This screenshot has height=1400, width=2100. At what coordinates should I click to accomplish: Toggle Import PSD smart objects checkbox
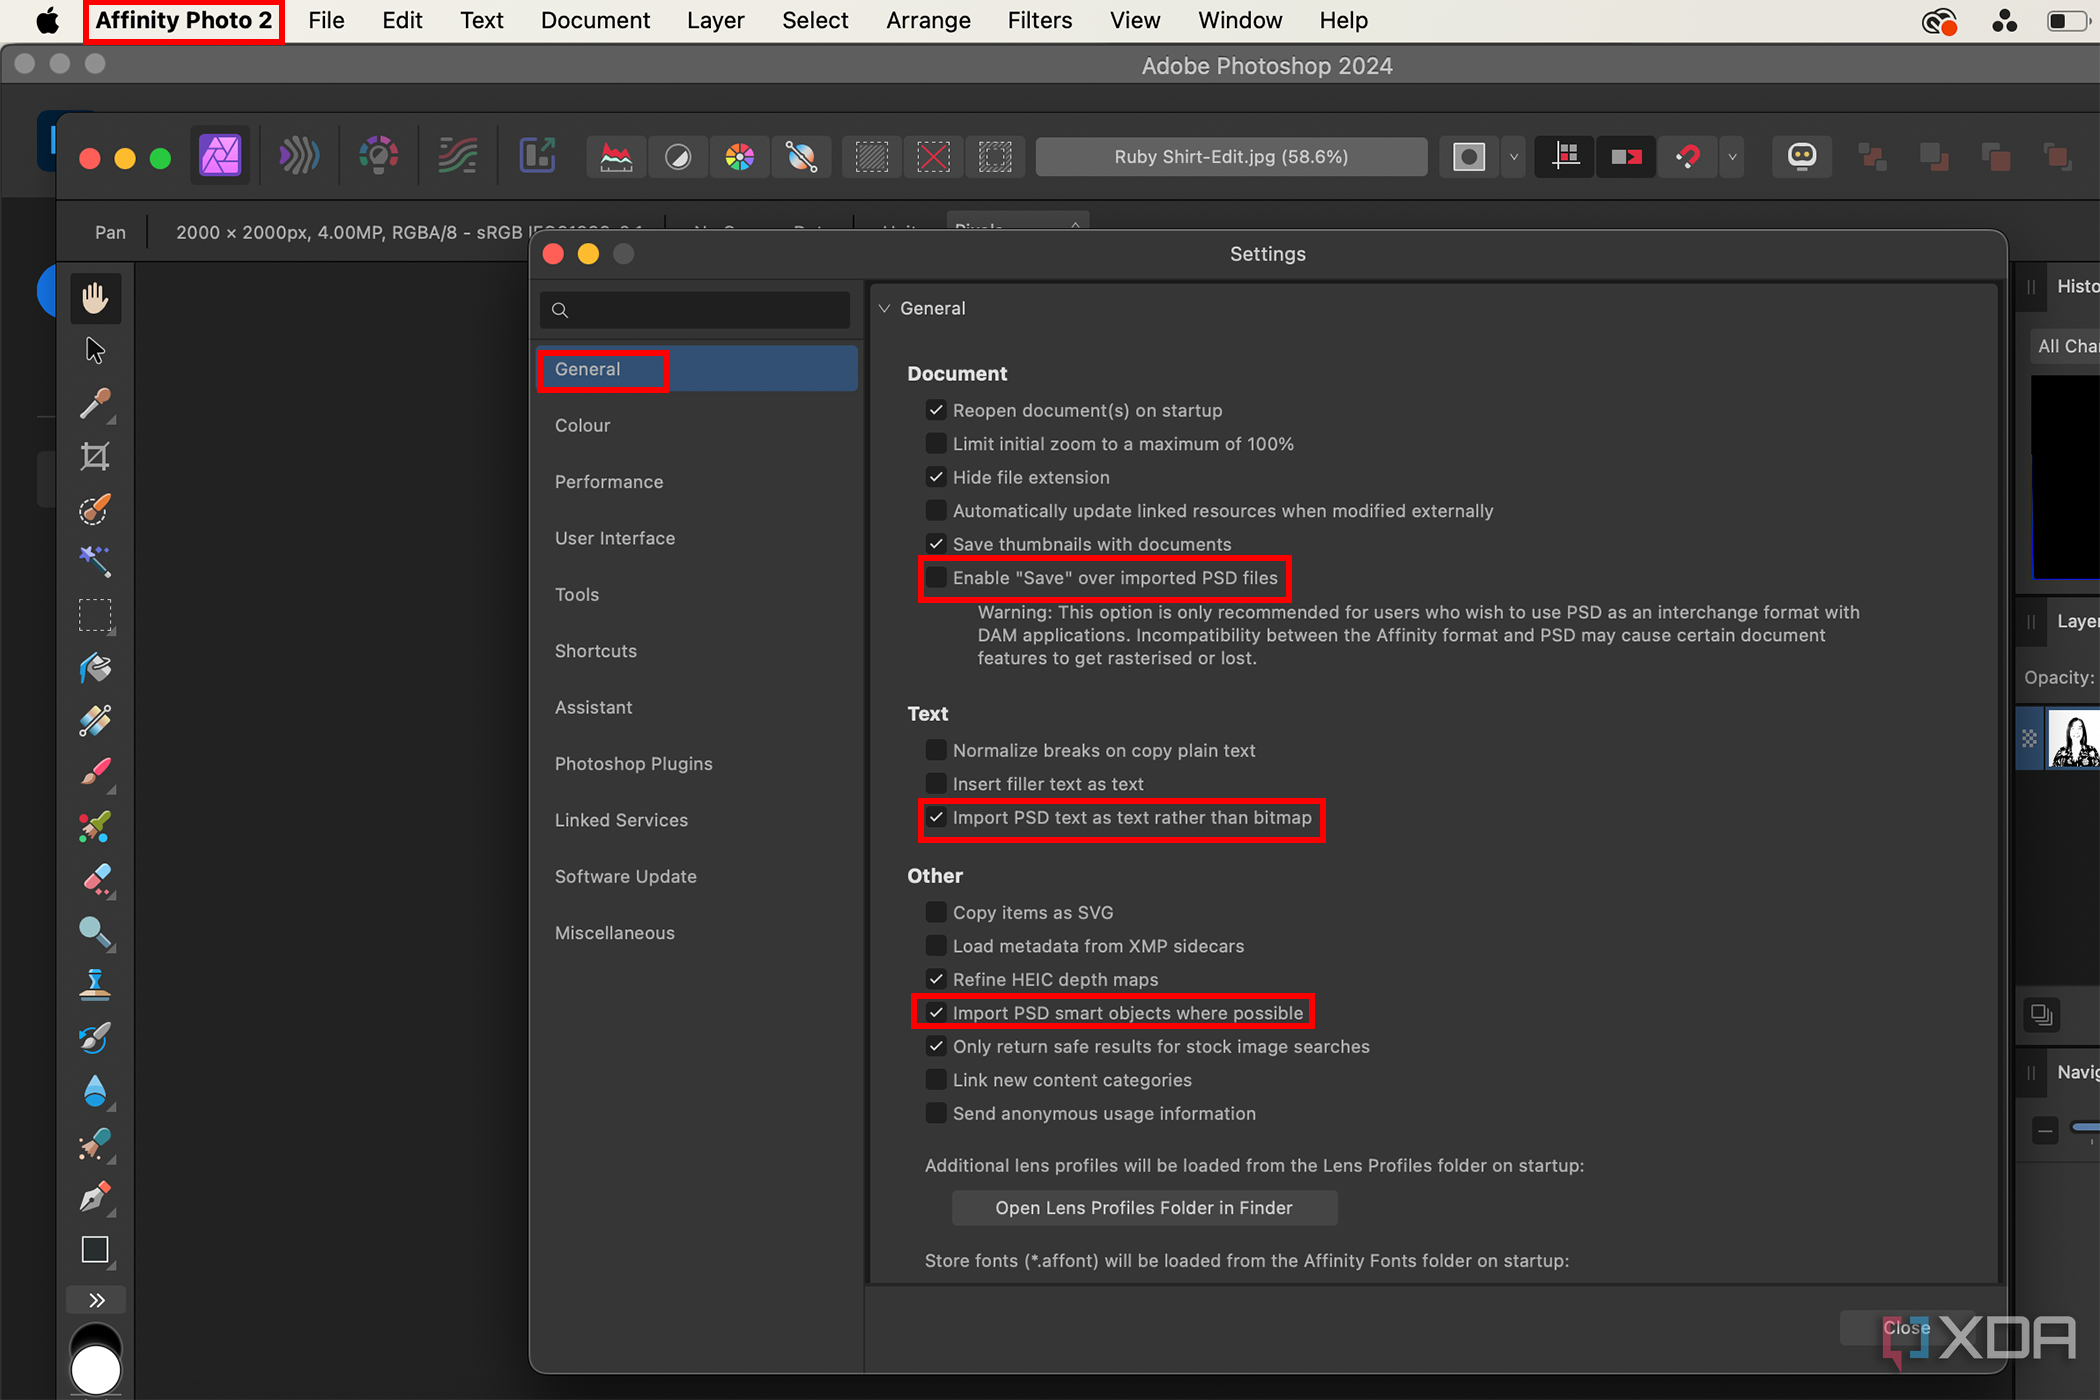936,1012
